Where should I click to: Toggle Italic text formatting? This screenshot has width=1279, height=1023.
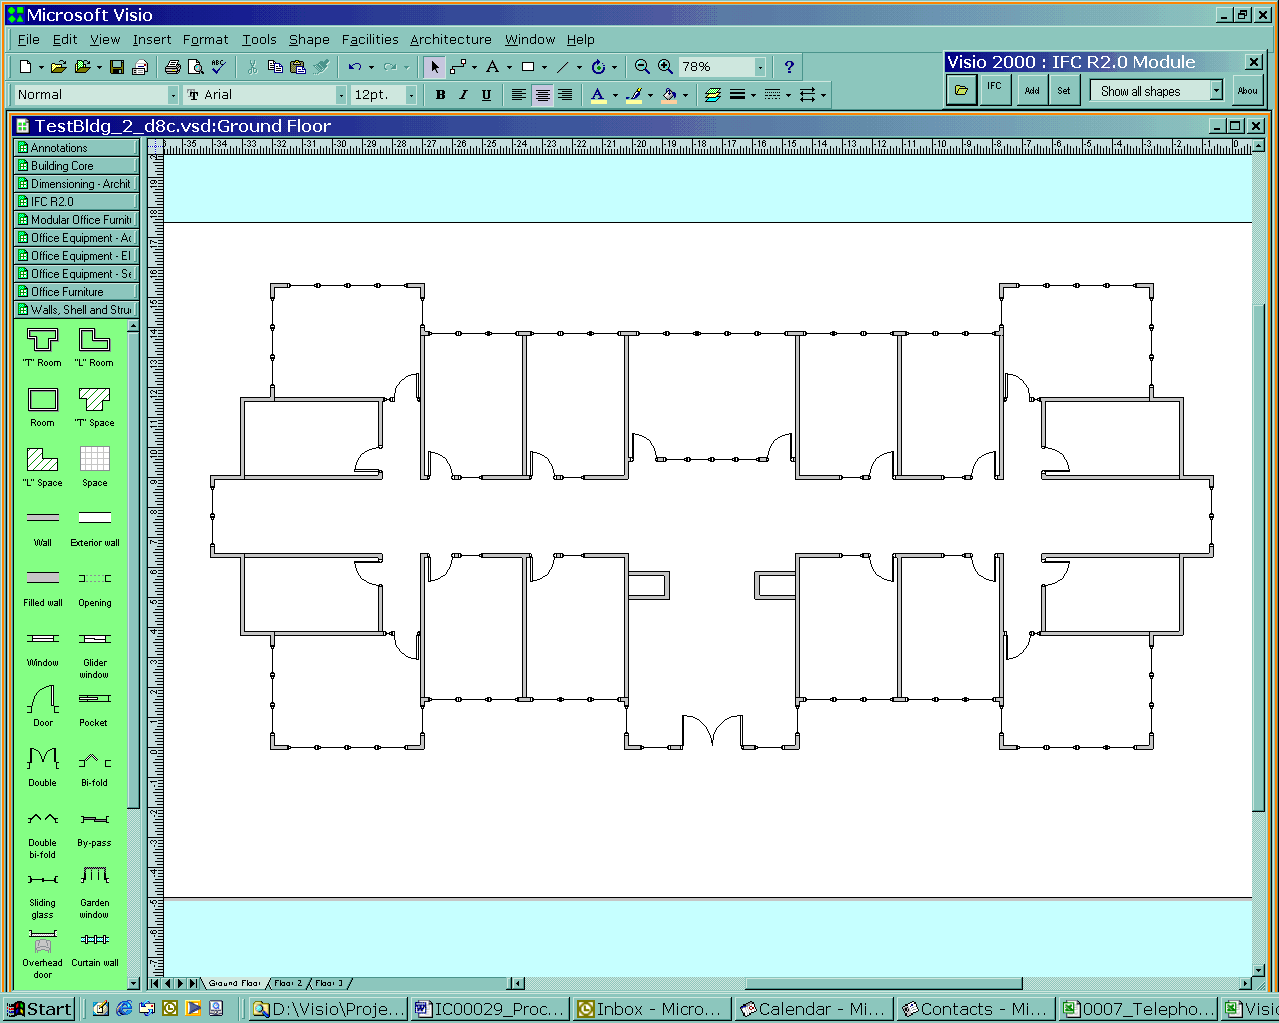click(x=463, y=95)
